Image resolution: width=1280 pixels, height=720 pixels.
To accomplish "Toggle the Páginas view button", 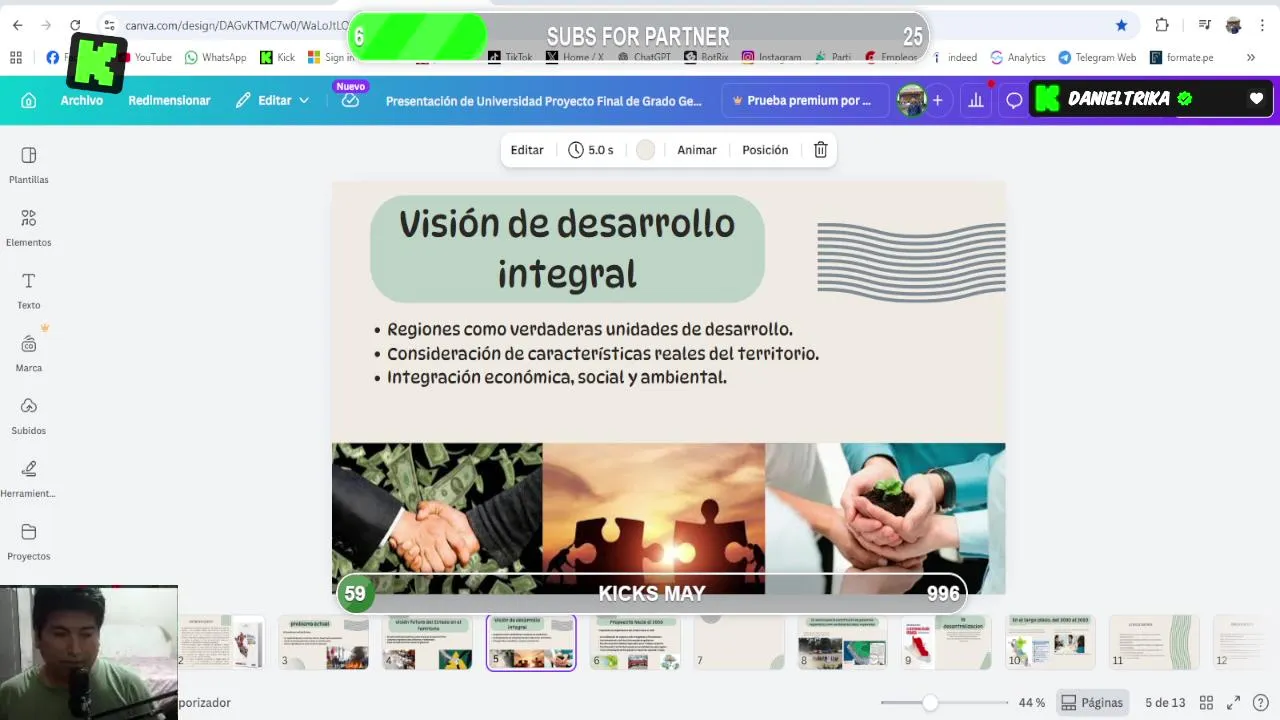I will point(1092,703).
